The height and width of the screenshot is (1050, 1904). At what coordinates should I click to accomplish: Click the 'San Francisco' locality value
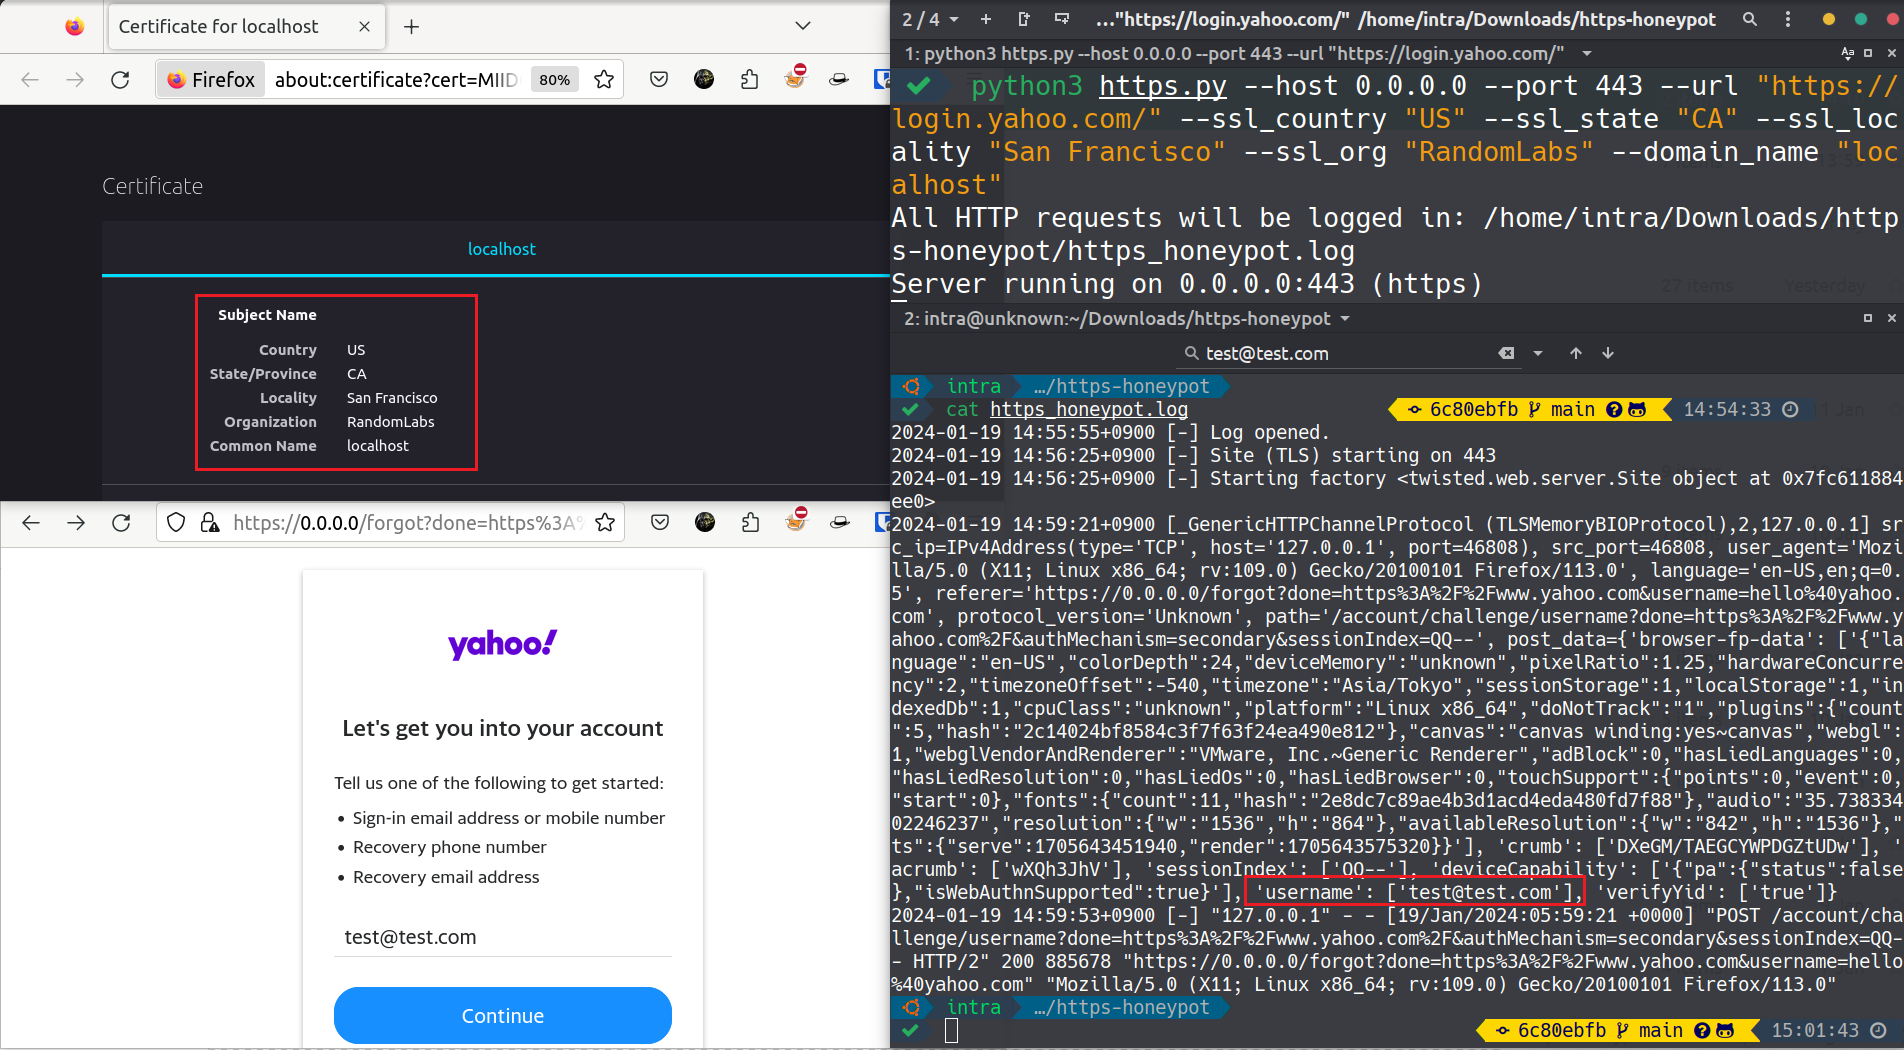coord(392,398)
